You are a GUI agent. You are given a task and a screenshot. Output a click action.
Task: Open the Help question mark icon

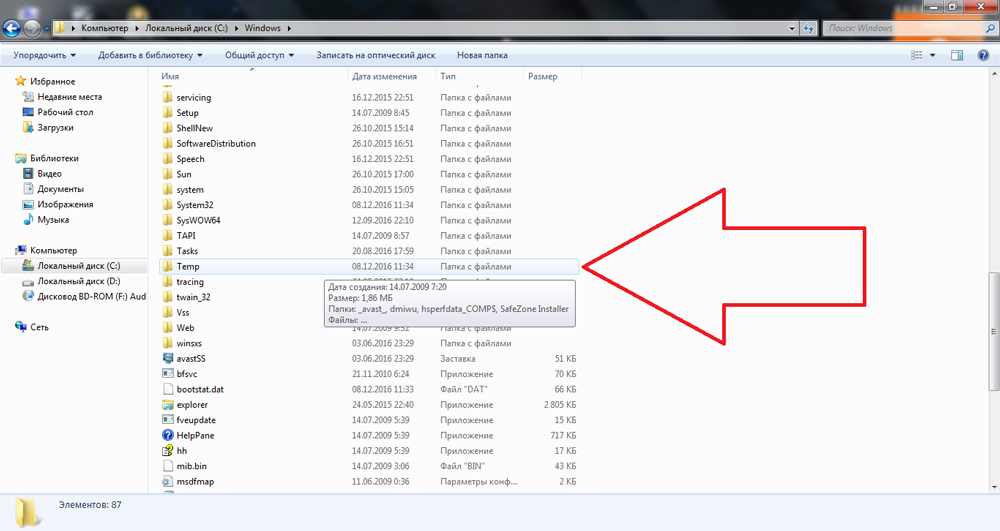pos(982,55)
